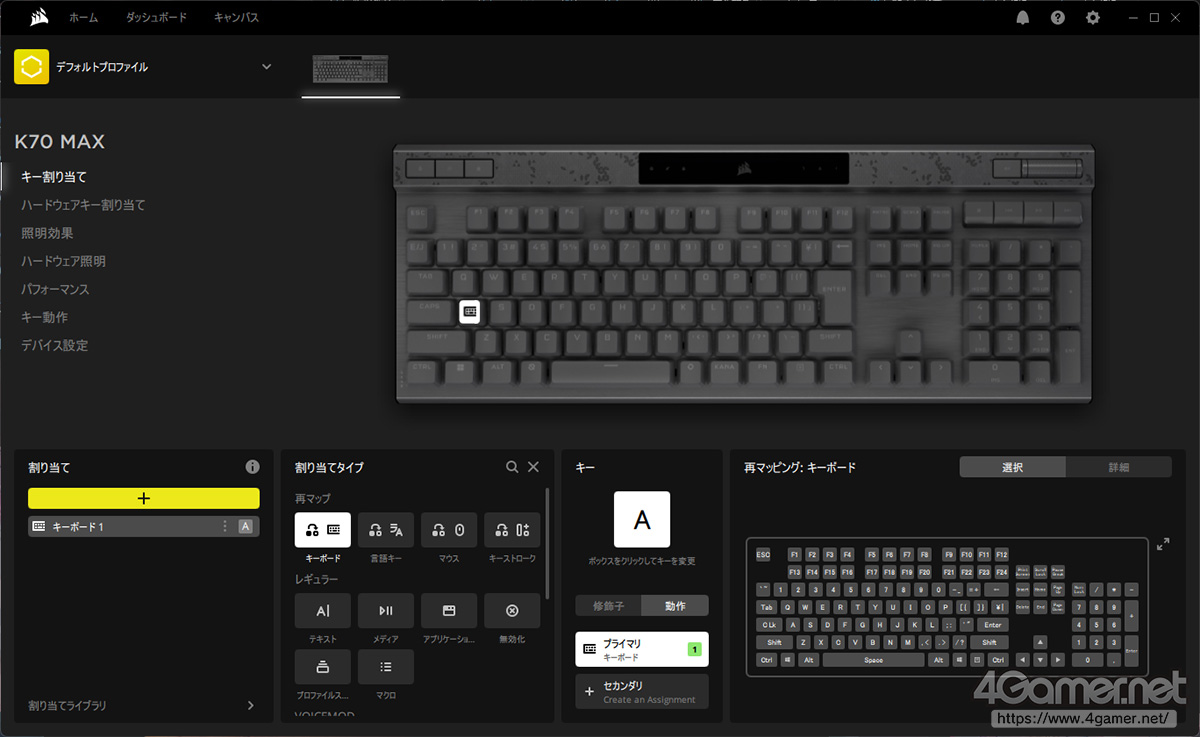Select the マクロ assignment icon
The height and width of the screenshot is (737, 1200).
coord(386,667)
